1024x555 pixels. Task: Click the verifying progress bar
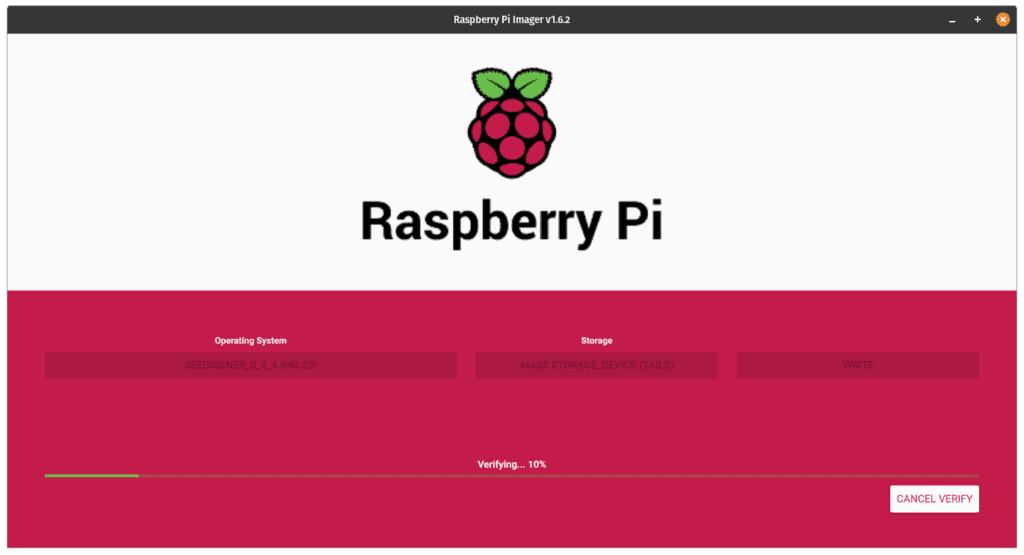click(x=512, y=475)
